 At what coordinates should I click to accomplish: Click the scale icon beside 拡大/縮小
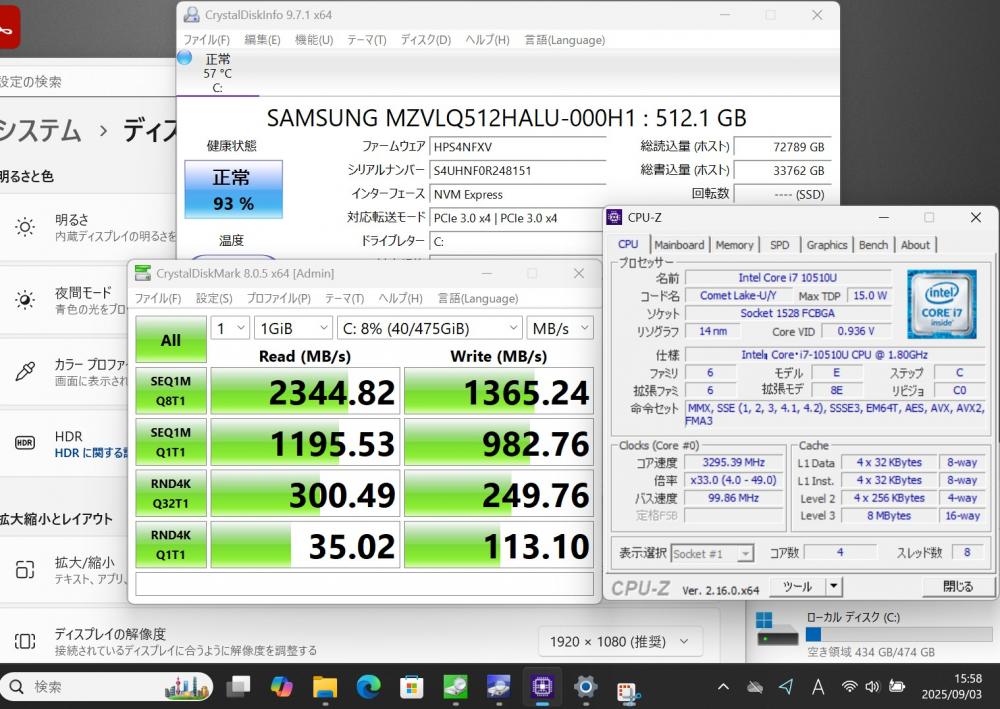click(25, 569)
